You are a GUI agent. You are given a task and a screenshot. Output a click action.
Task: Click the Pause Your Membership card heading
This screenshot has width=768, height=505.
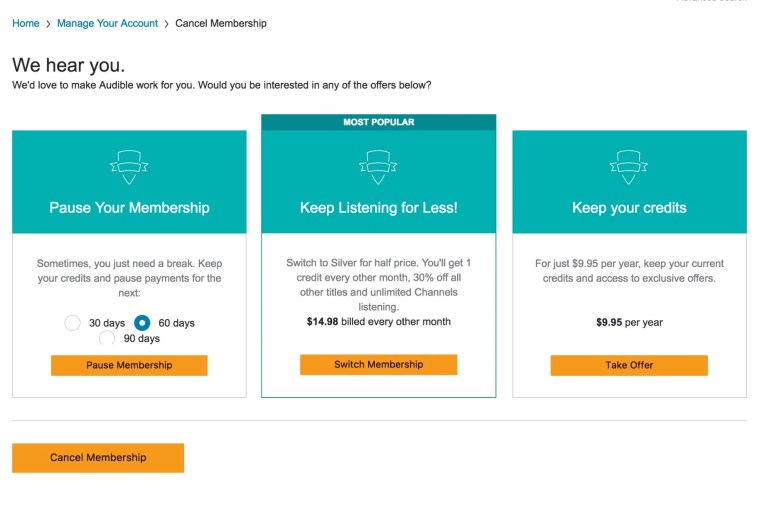coord(129,208)
